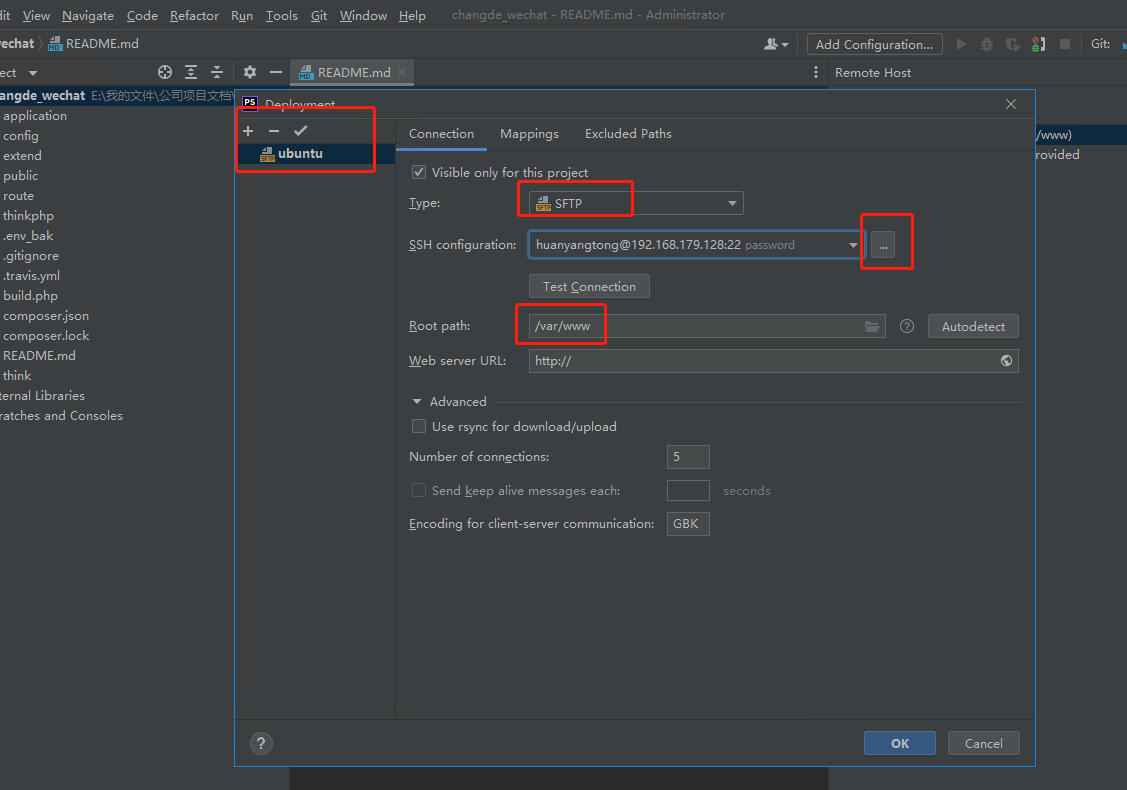Enable Use rsync for download/upload
The width and height of the screenshot is (1127, 790).
tap(418, 426)
